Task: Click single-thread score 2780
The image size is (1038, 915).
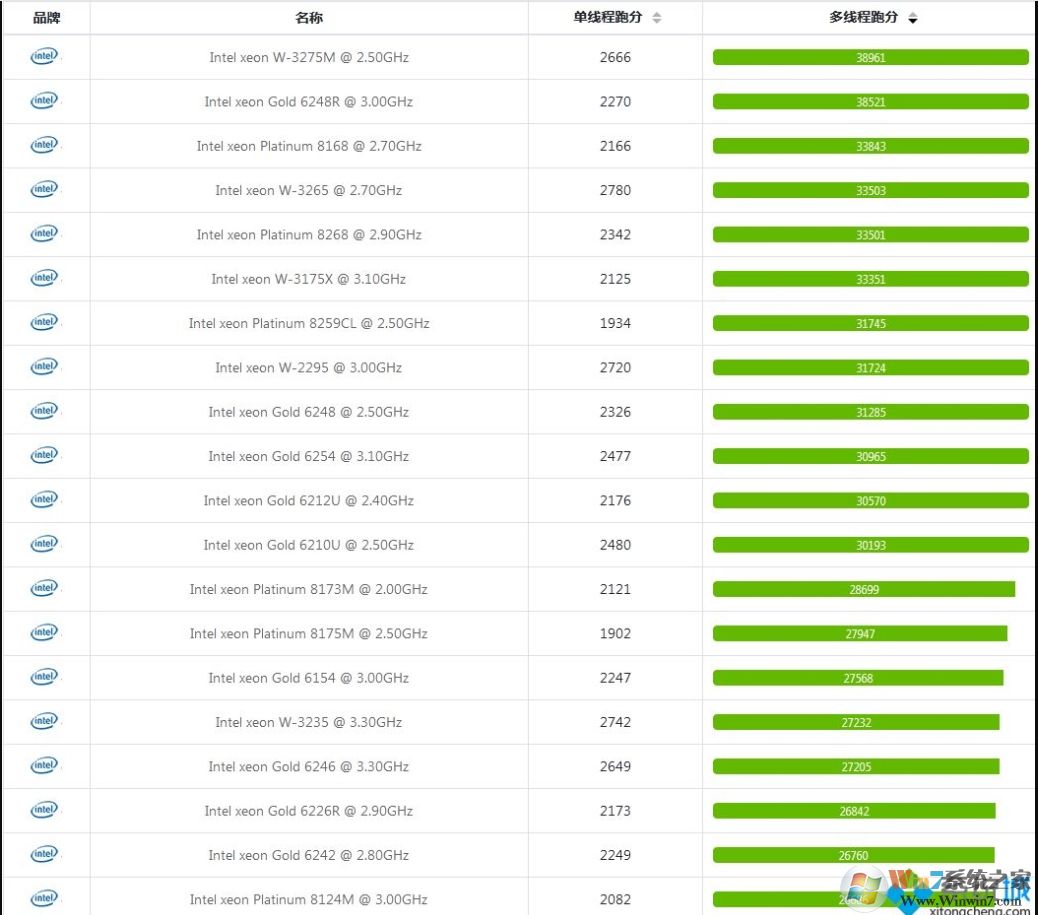Action: (615, 190)
